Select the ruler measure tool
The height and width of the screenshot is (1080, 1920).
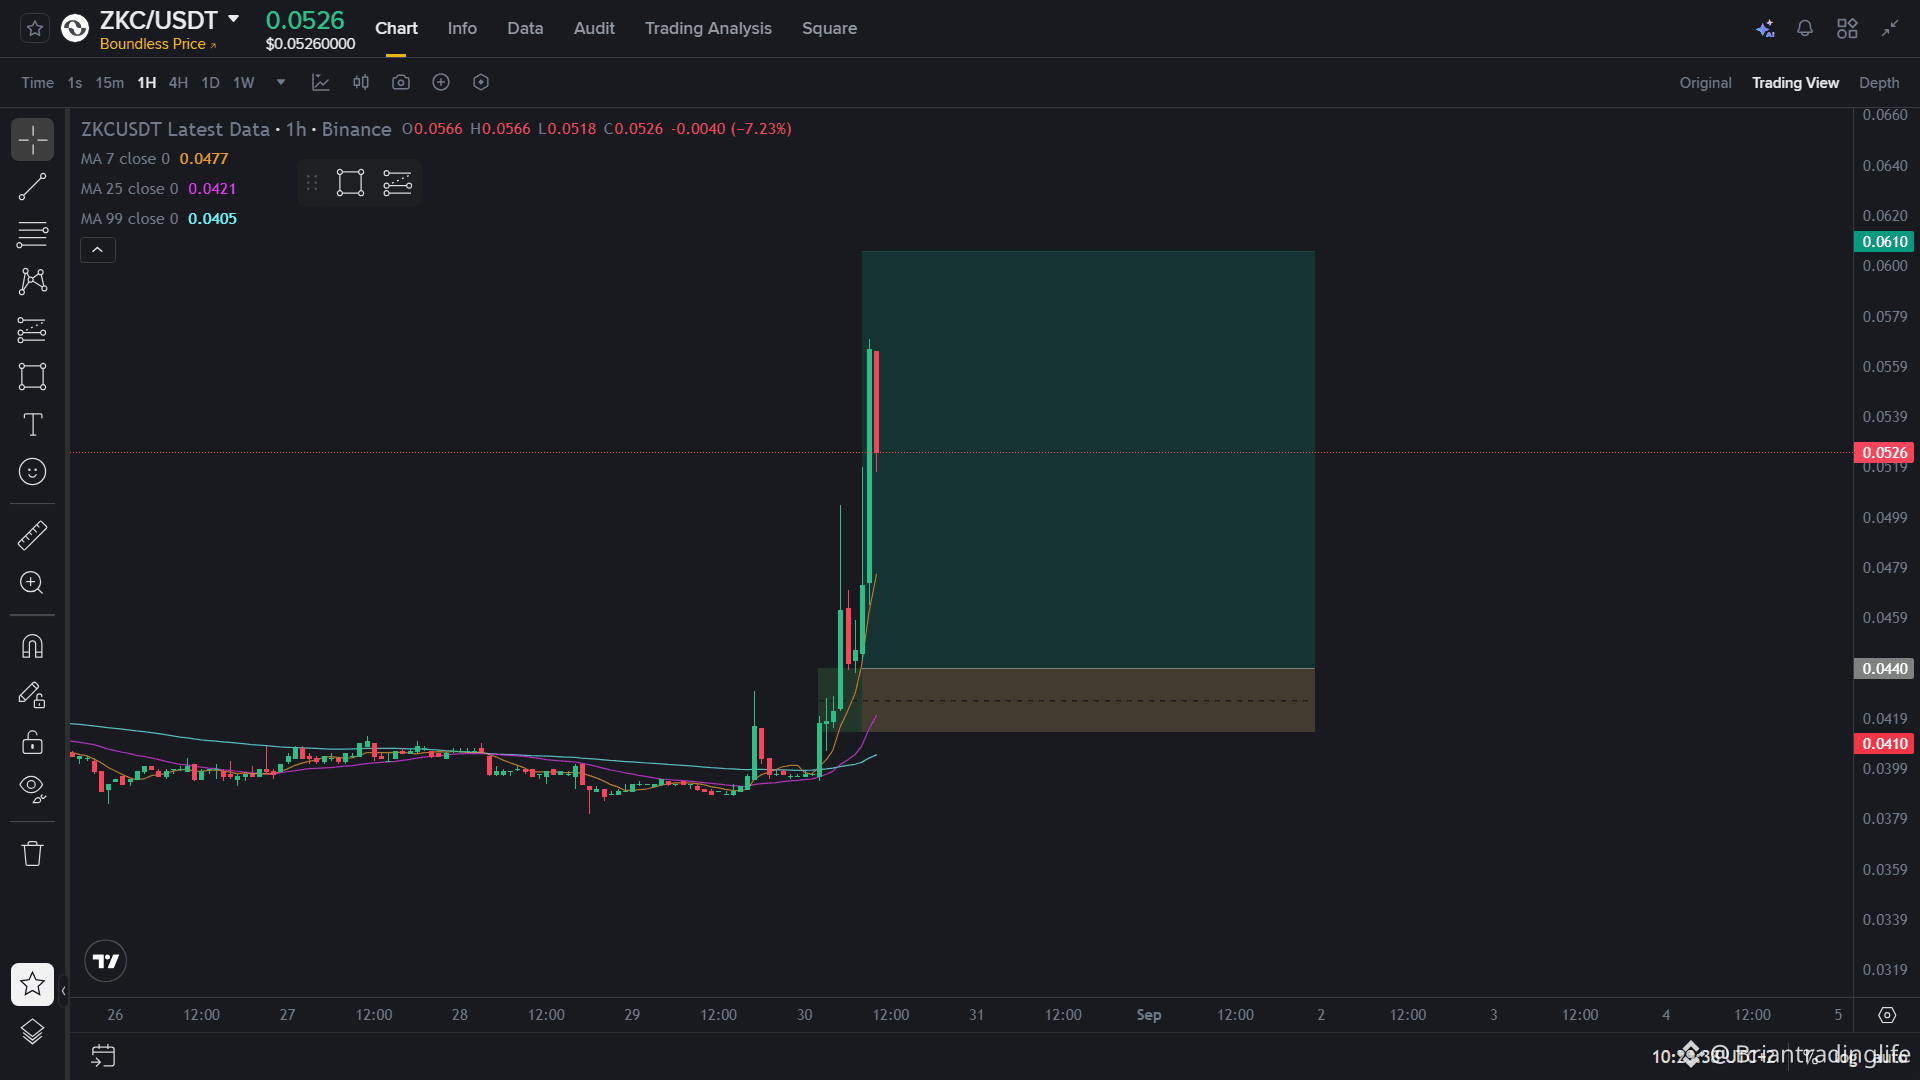click(x=32, y=535)
